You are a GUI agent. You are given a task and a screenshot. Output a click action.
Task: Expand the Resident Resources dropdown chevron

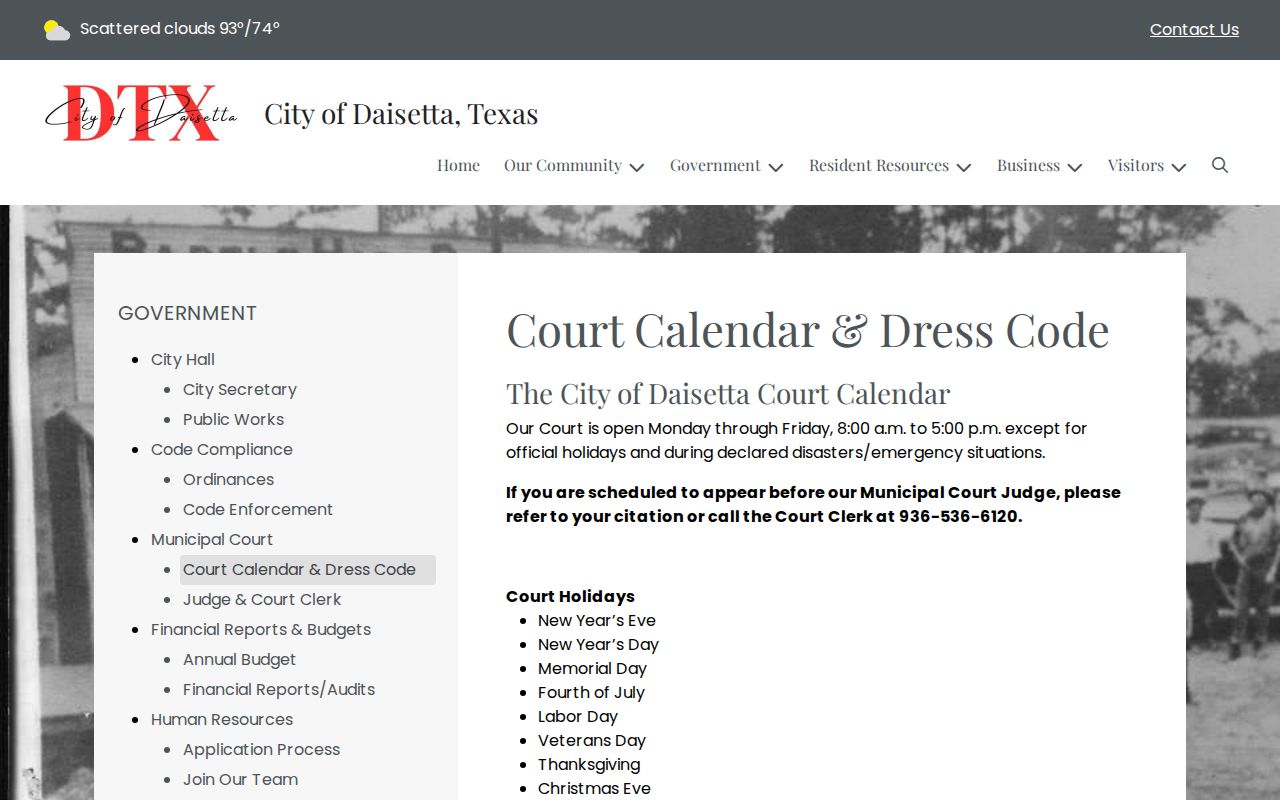click(x=964, y=167)
